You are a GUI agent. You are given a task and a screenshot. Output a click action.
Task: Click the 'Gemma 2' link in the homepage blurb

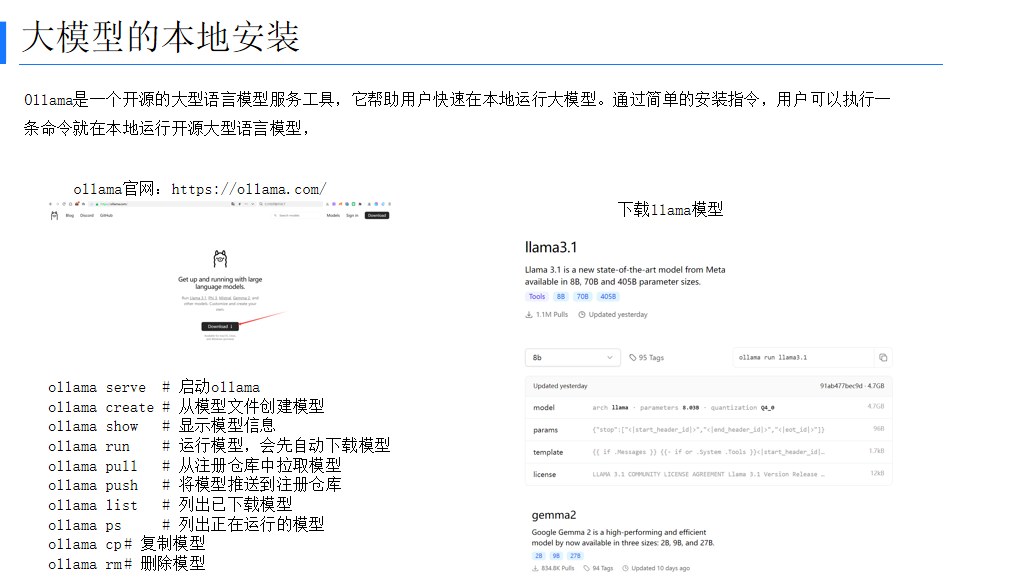(241, 298)
